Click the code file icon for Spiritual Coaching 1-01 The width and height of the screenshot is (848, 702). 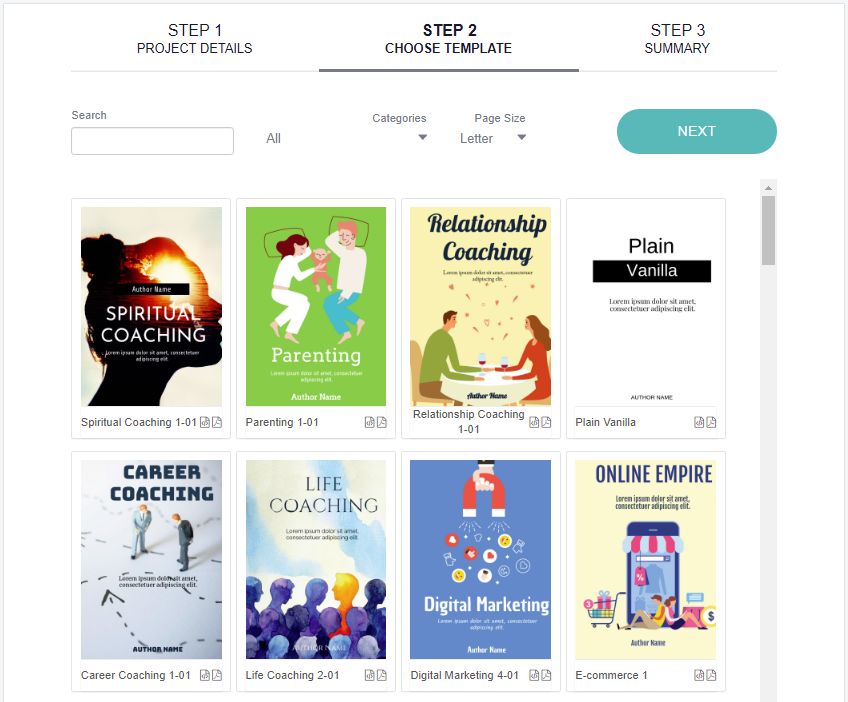(x=205, y=422)
